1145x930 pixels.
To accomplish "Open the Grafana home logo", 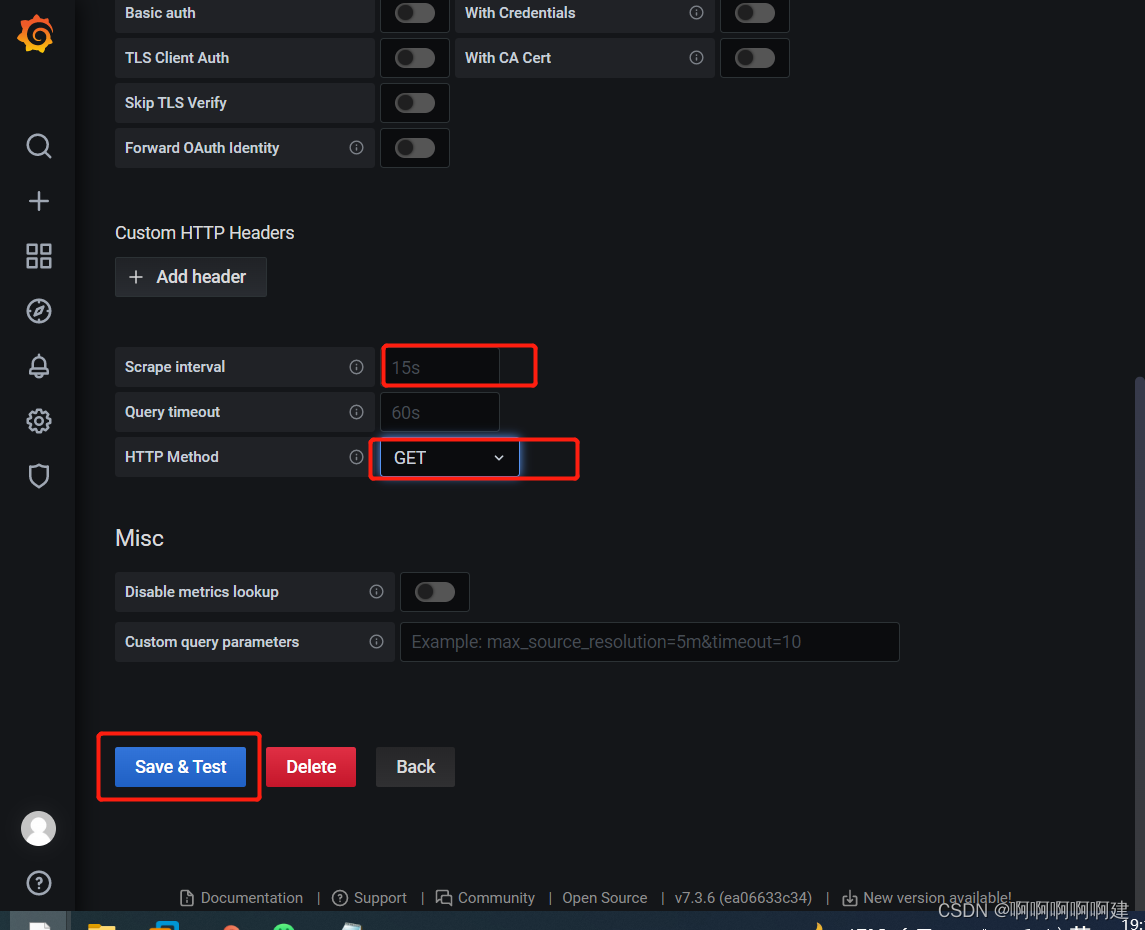I will [x=36, y=34].
